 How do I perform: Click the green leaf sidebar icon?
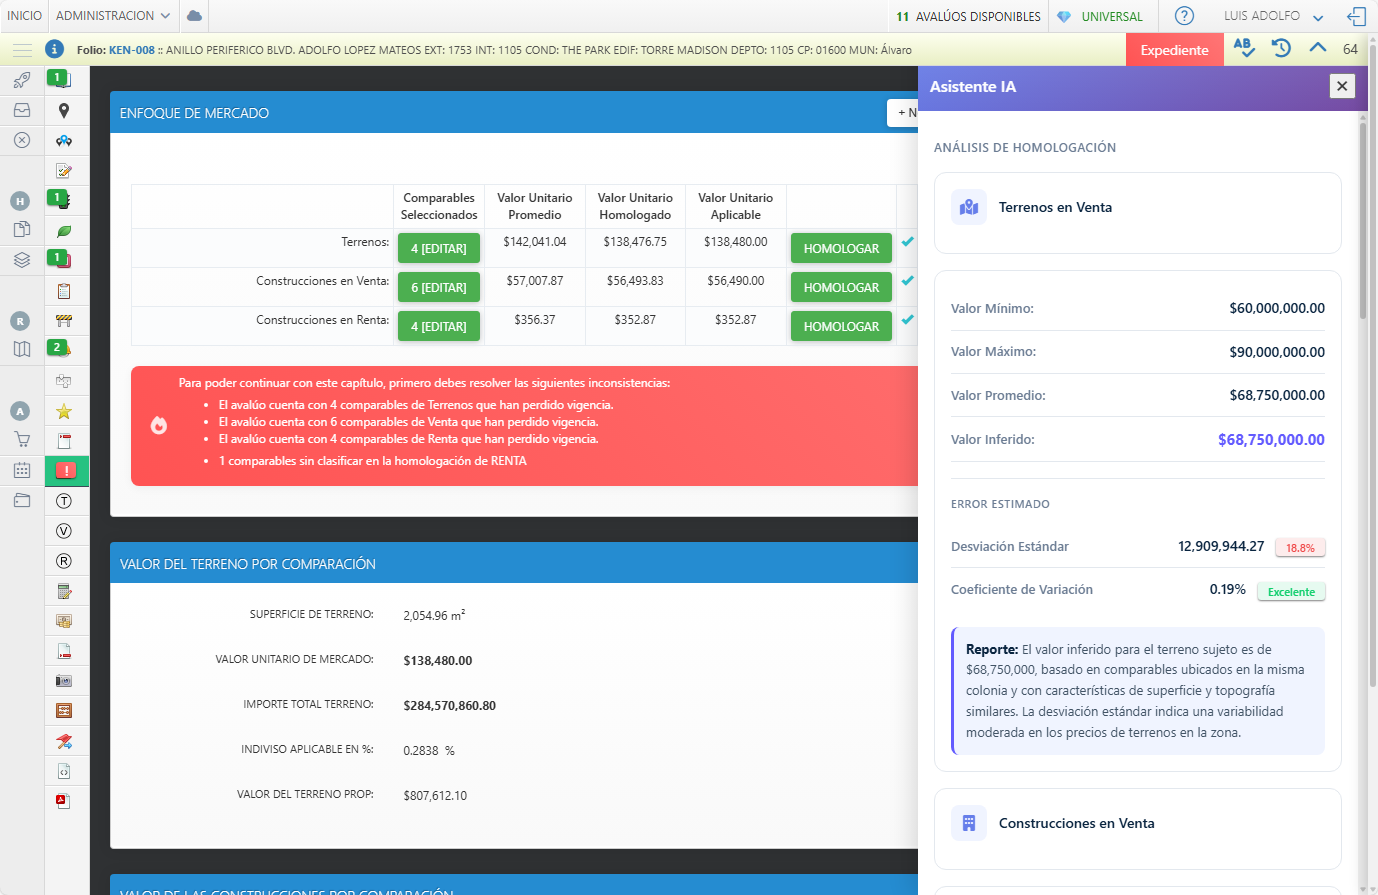(x=64, y=231)
